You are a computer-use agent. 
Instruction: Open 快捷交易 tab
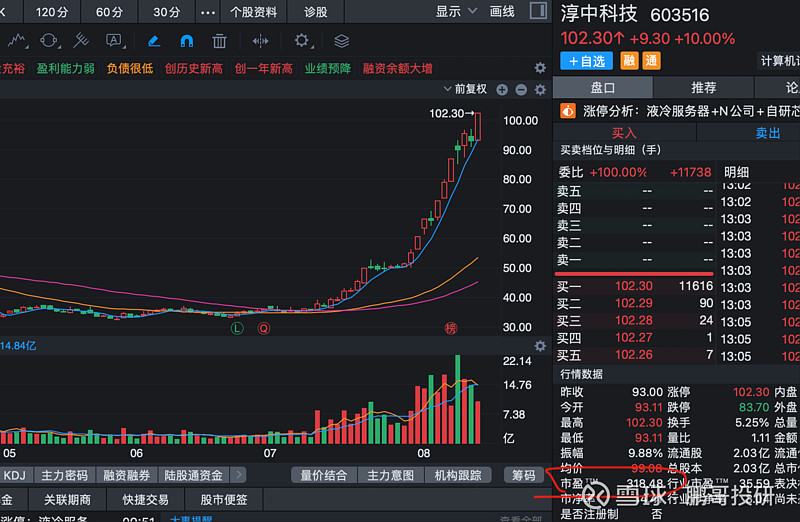coord(145,500)
